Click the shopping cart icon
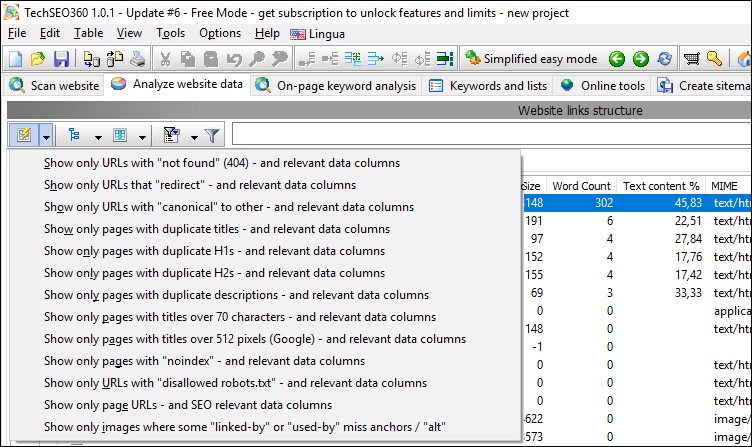The image size is (752, 447). point(691,59)
